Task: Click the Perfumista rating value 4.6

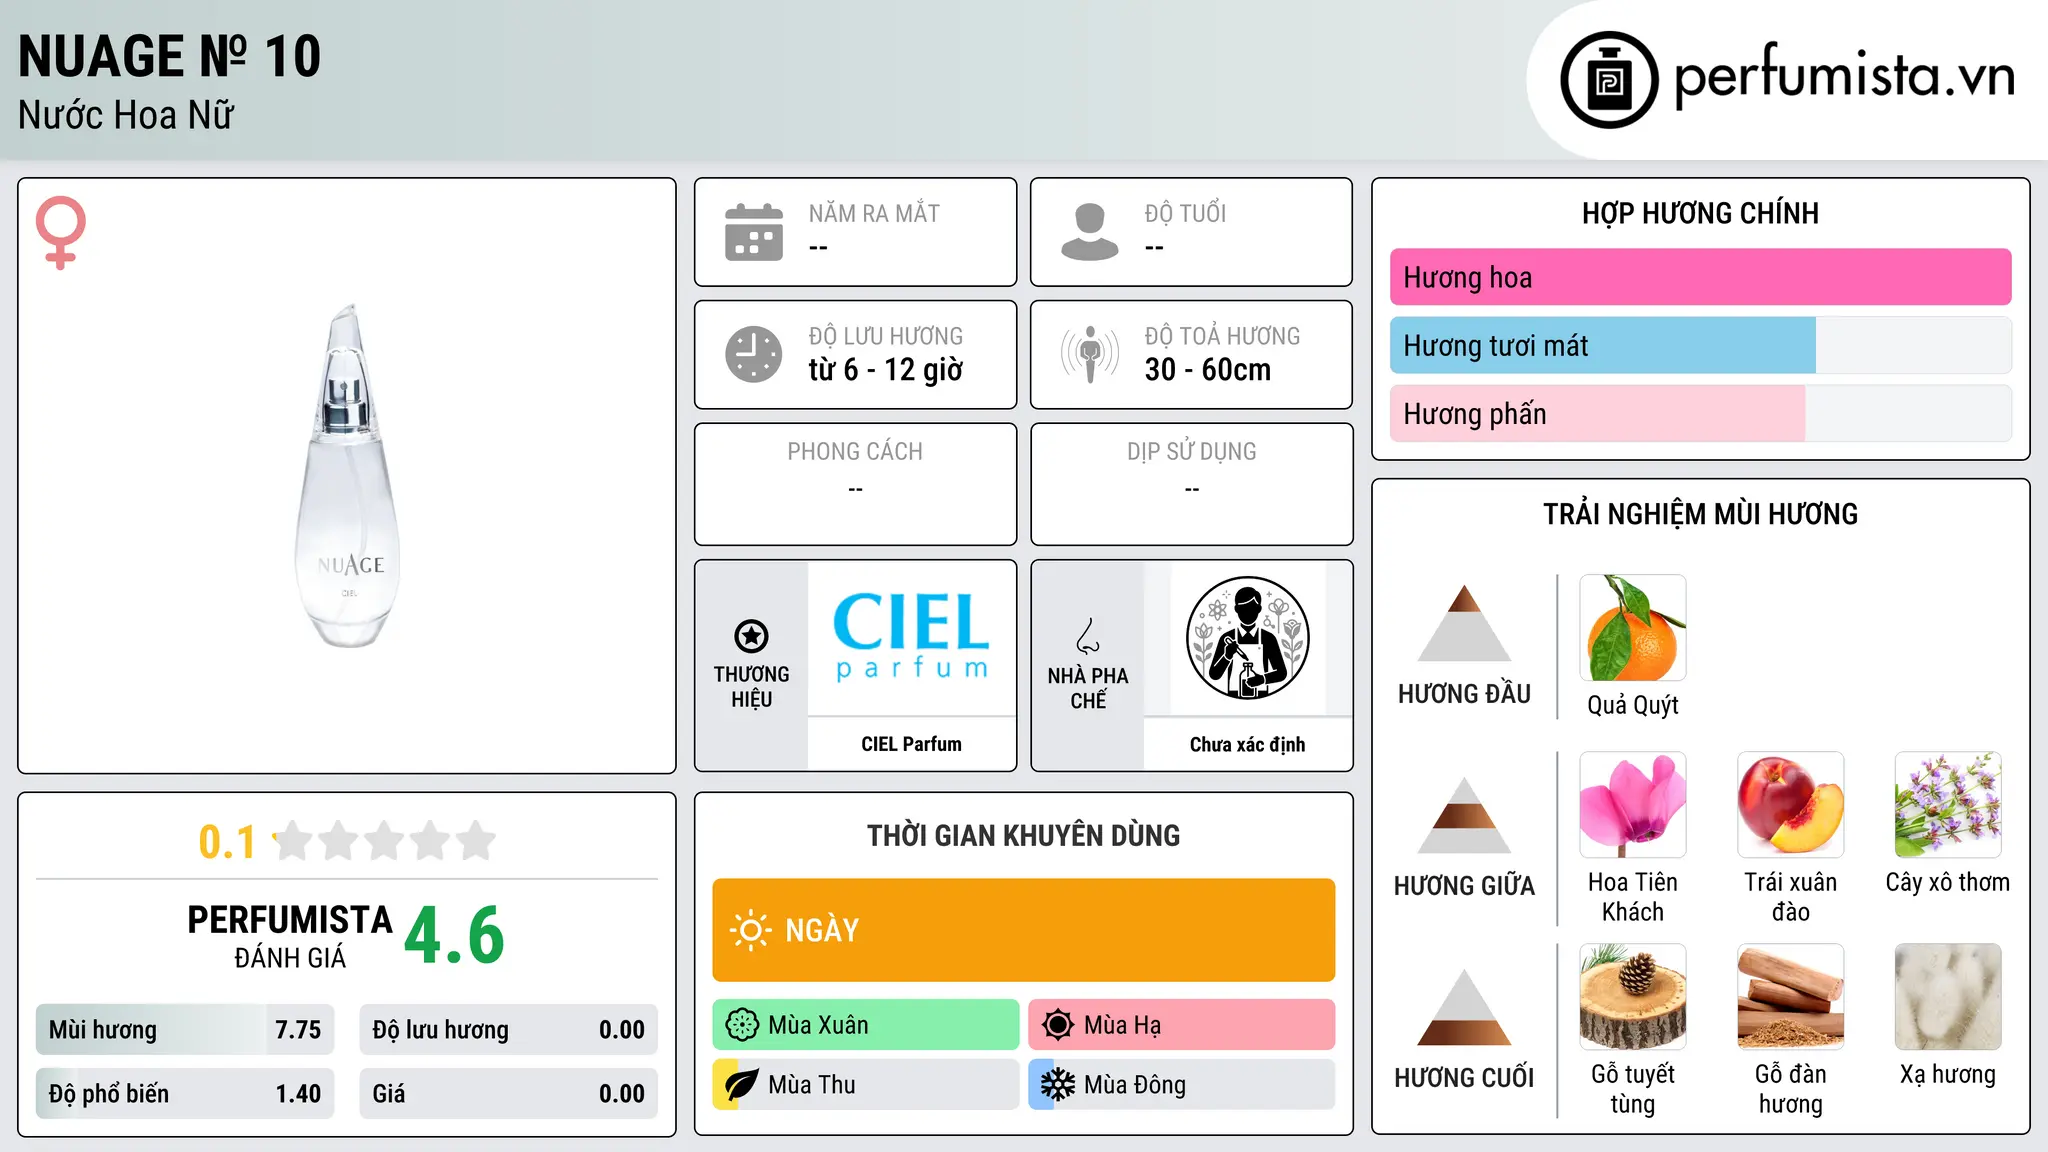Action: pos(454,936)
